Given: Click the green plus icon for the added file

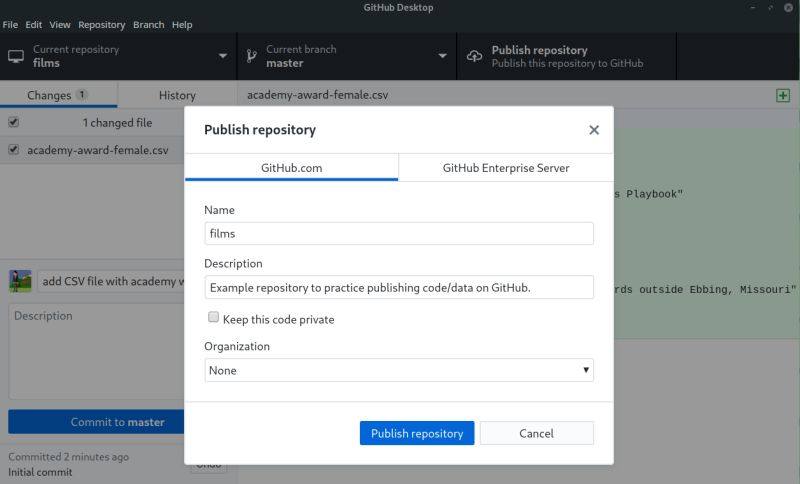Looking at the screenshot, I should point(783,95).
